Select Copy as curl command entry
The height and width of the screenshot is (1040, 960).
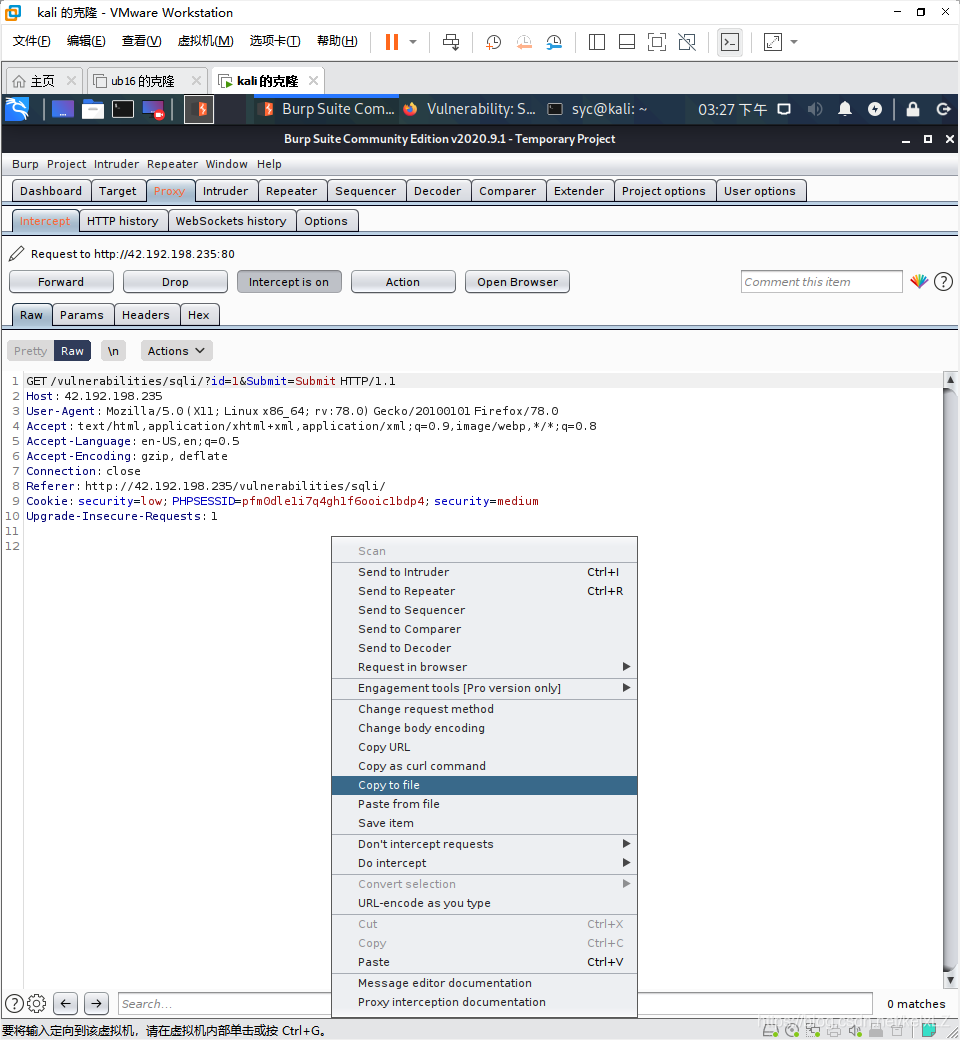coord(484,766)
